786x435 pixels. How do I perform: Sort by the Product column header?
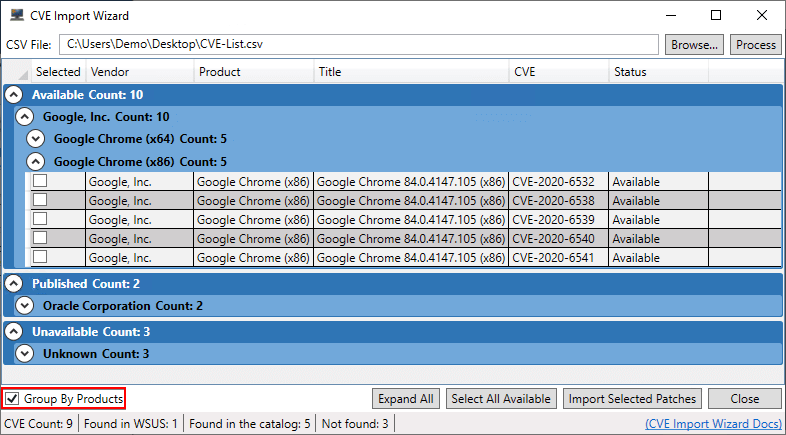[x=254, y=72]
